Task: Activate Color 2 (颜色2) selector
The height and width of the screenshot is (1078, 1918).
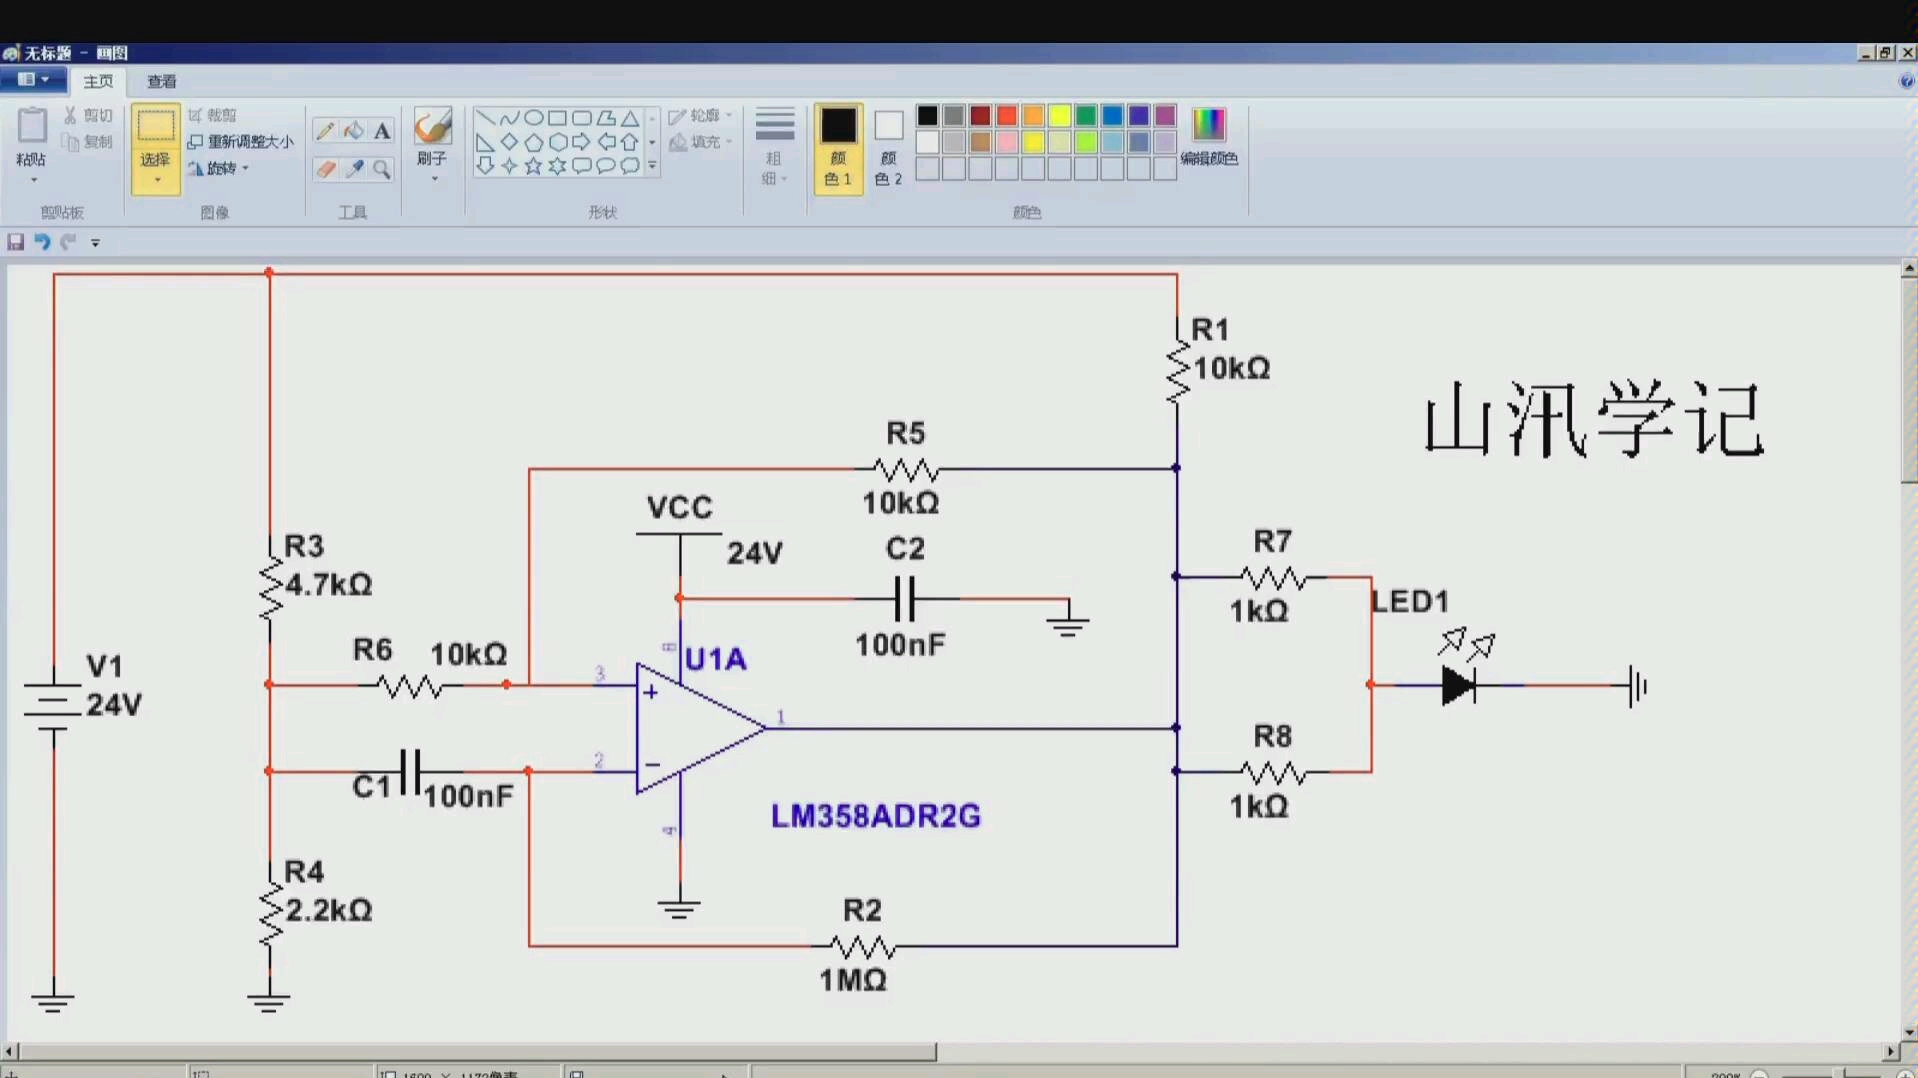Action: pyautogui.click(x=888, y=148)
